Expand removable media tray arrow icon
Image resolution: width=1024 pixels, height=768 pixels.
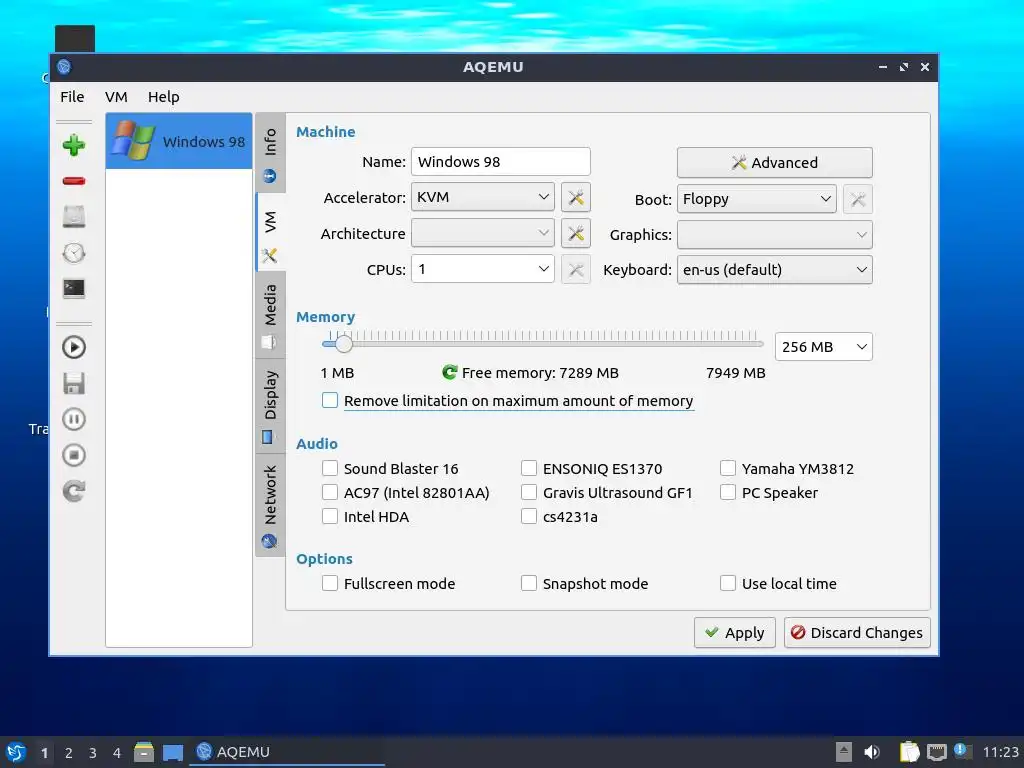(844, 752)
